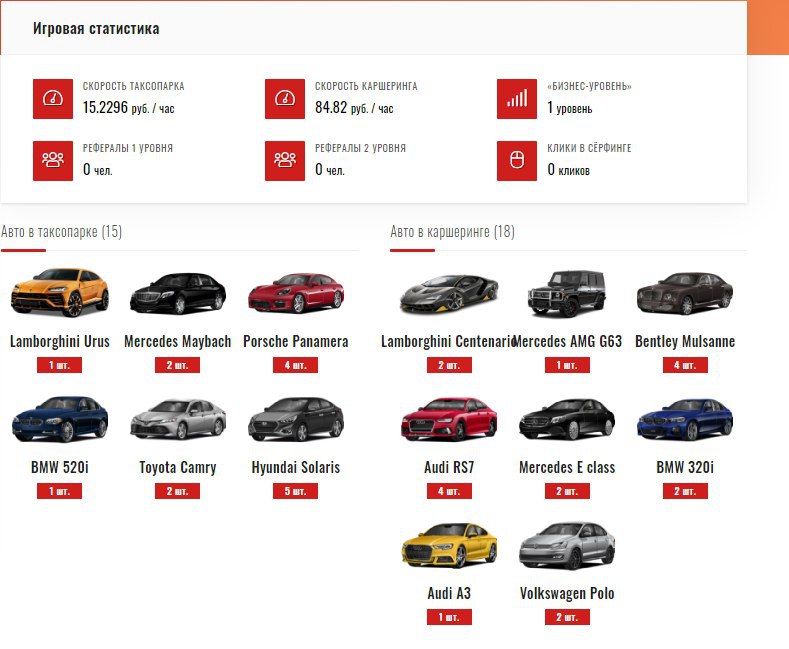Click the '2 шт.' badge under Lamborghini Centenario
Viewport: 789px width, 649px height.
[x=449, y=365]
